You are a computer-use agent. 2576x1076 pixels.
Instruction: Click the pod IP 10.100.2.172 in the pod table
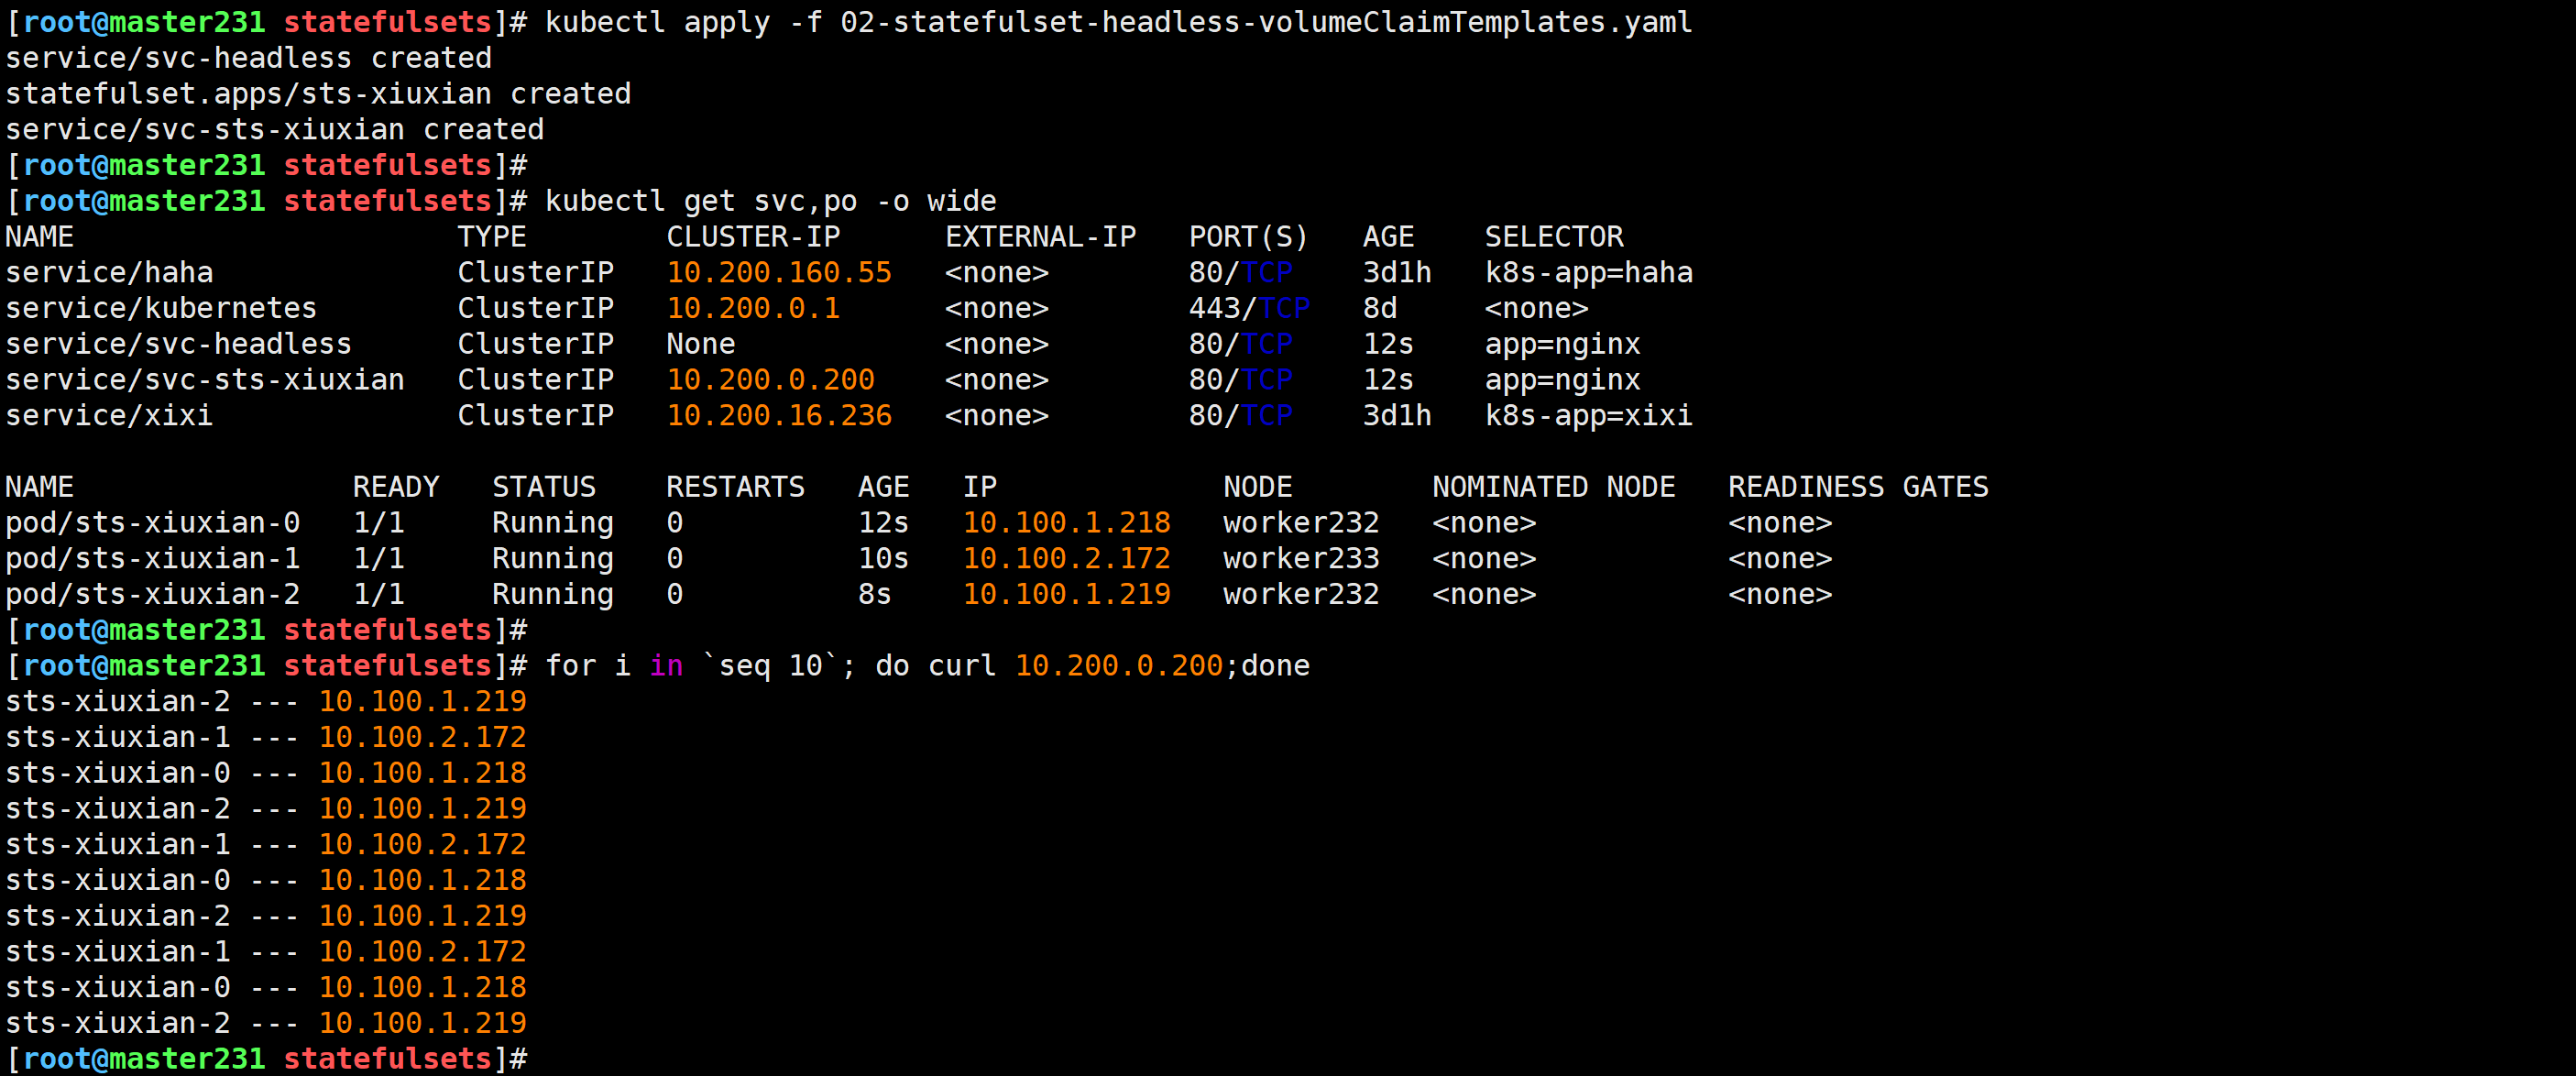(x=1066, y=558)
